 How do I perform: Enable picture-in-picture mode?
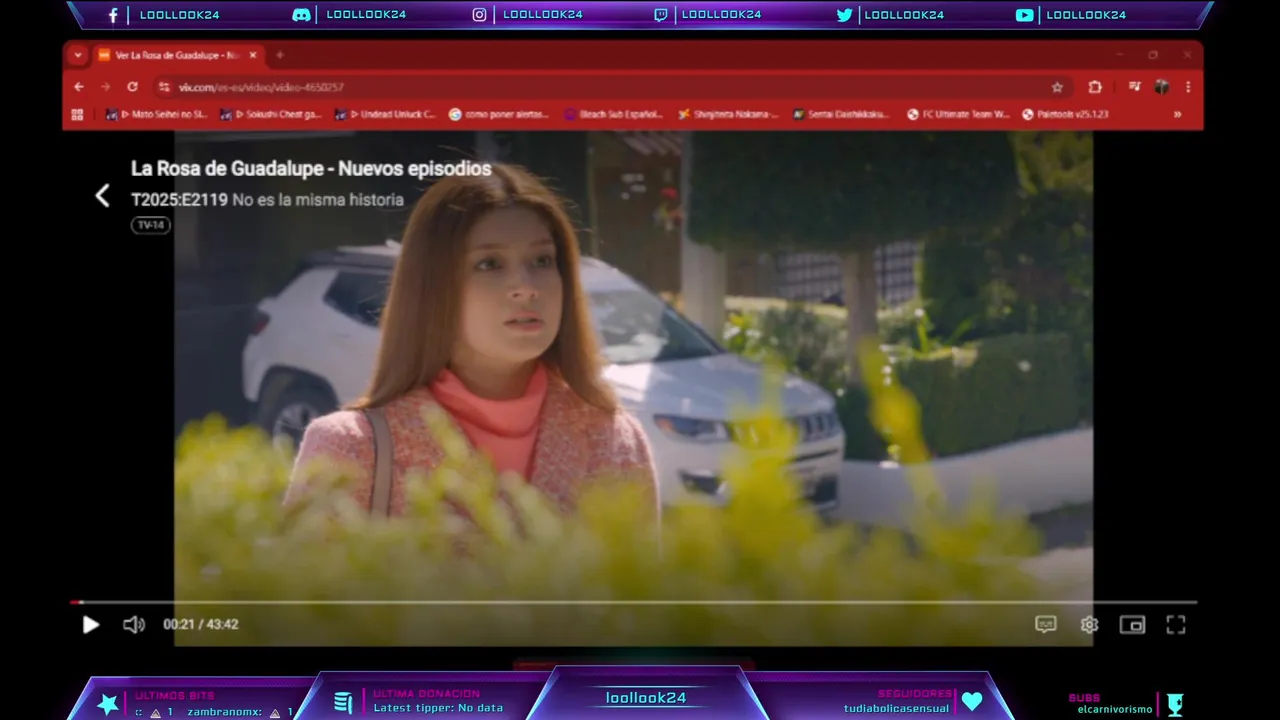click(1132, 625)
